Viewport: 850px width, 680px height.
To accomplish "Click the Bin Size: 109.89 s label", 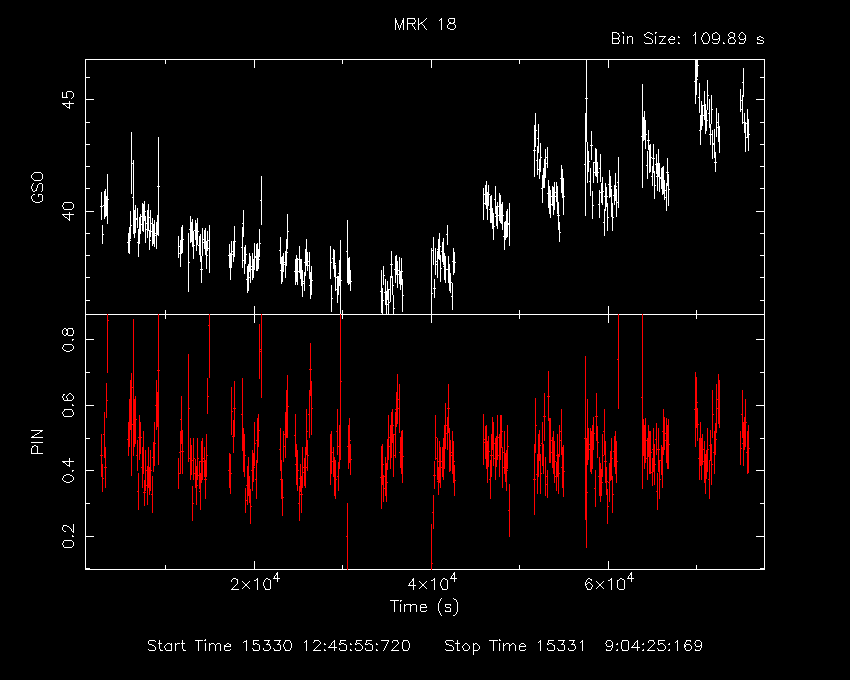I will click(687, 39).
